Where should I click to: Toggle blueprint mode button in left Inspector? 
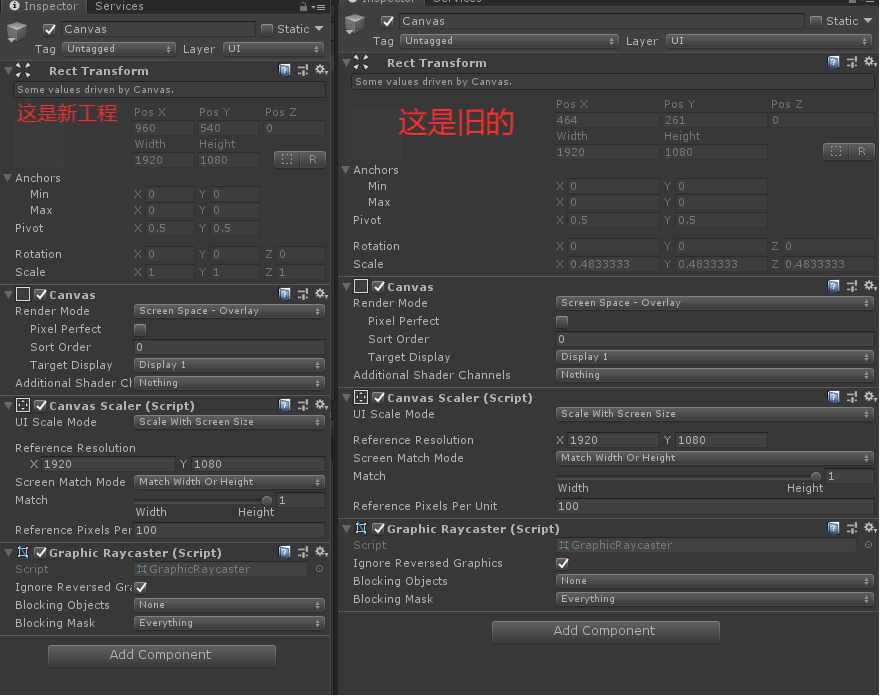(x=287, y=159)
